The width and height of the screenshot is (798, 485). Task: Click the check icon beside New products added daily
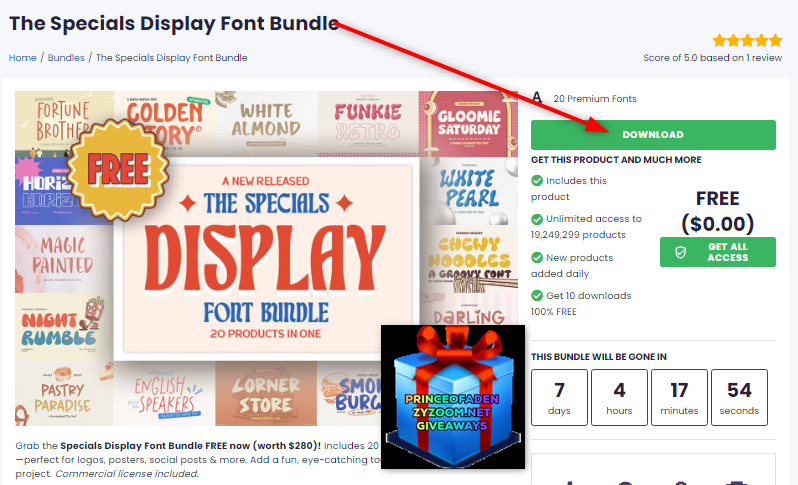537,258
